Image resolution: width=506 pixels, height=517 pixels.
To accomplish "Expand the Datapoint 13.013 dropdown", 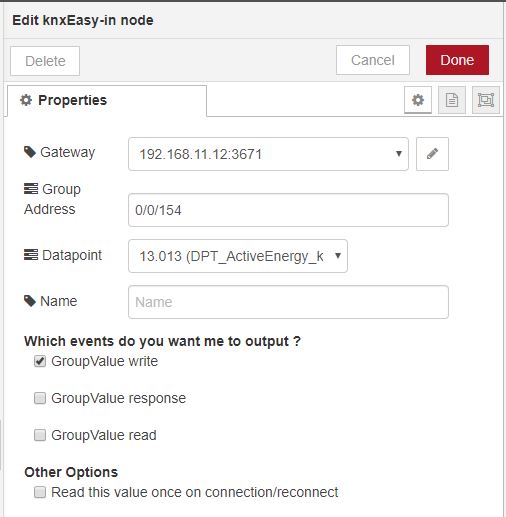I will click(x=238, y=256).
